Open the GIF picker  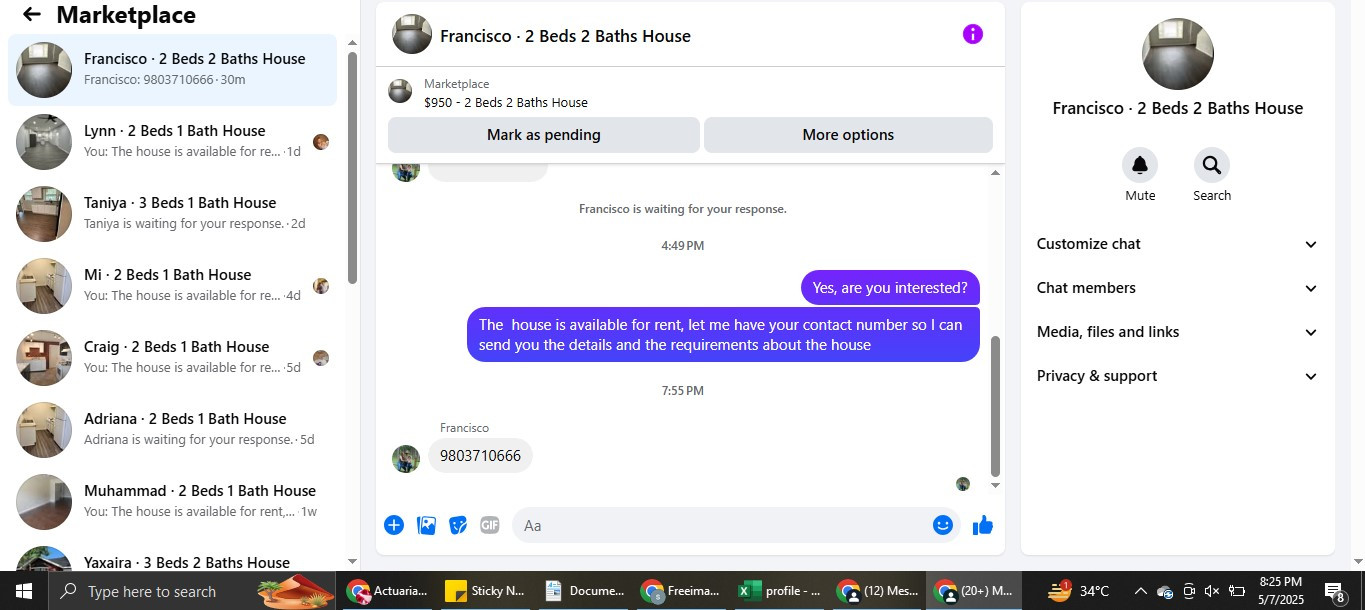(x=489, y=525)
